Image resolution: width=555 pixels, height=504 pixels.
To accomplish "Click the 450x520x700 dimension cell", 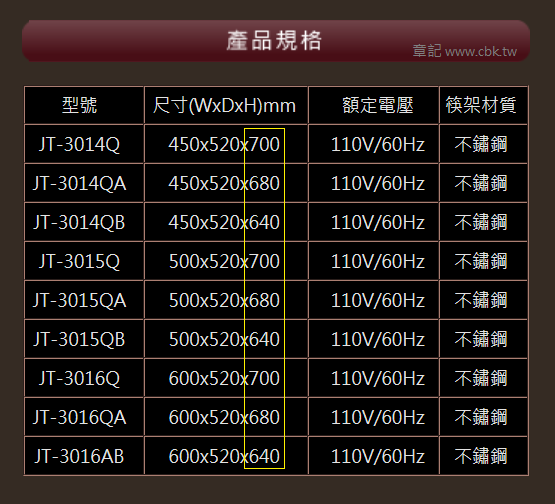I will tap(226, 144).
